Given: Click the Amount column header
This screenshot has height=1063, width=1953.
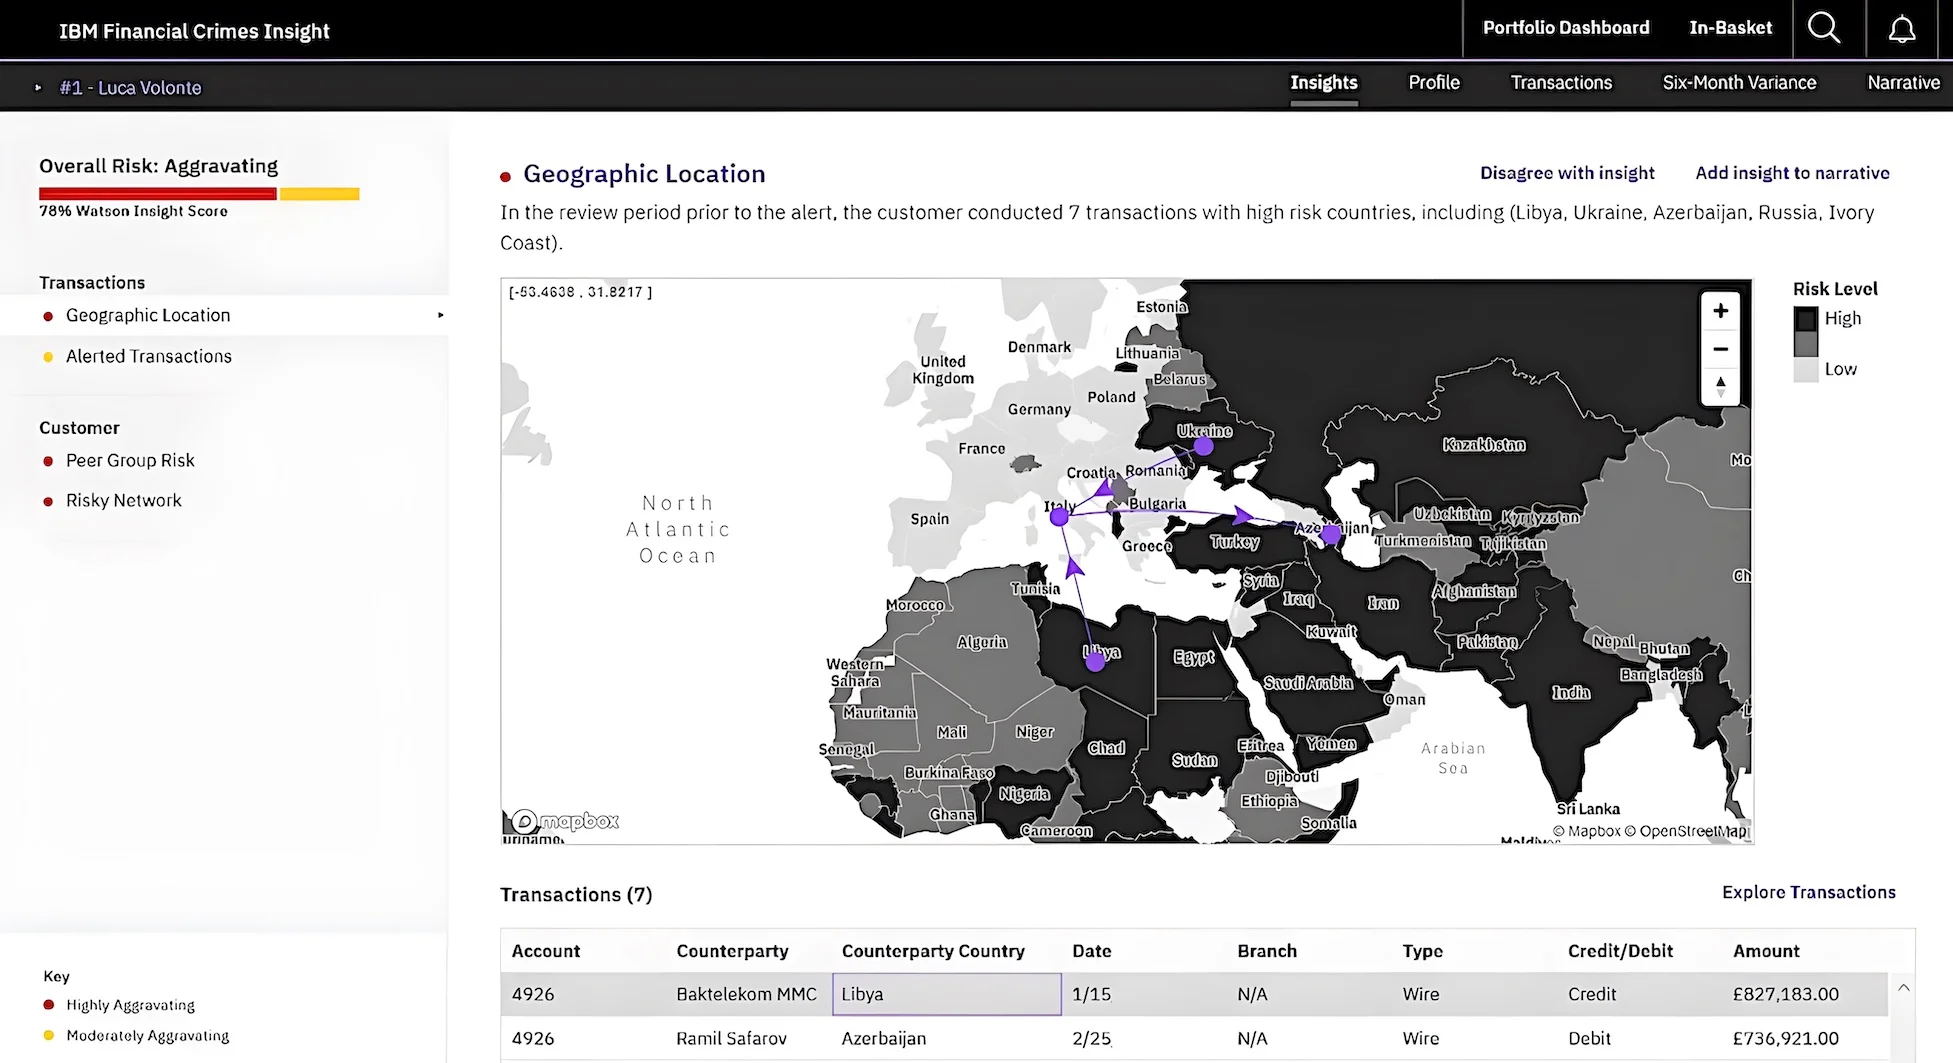Looking at the screenshot, I should tap(1766, 951).
